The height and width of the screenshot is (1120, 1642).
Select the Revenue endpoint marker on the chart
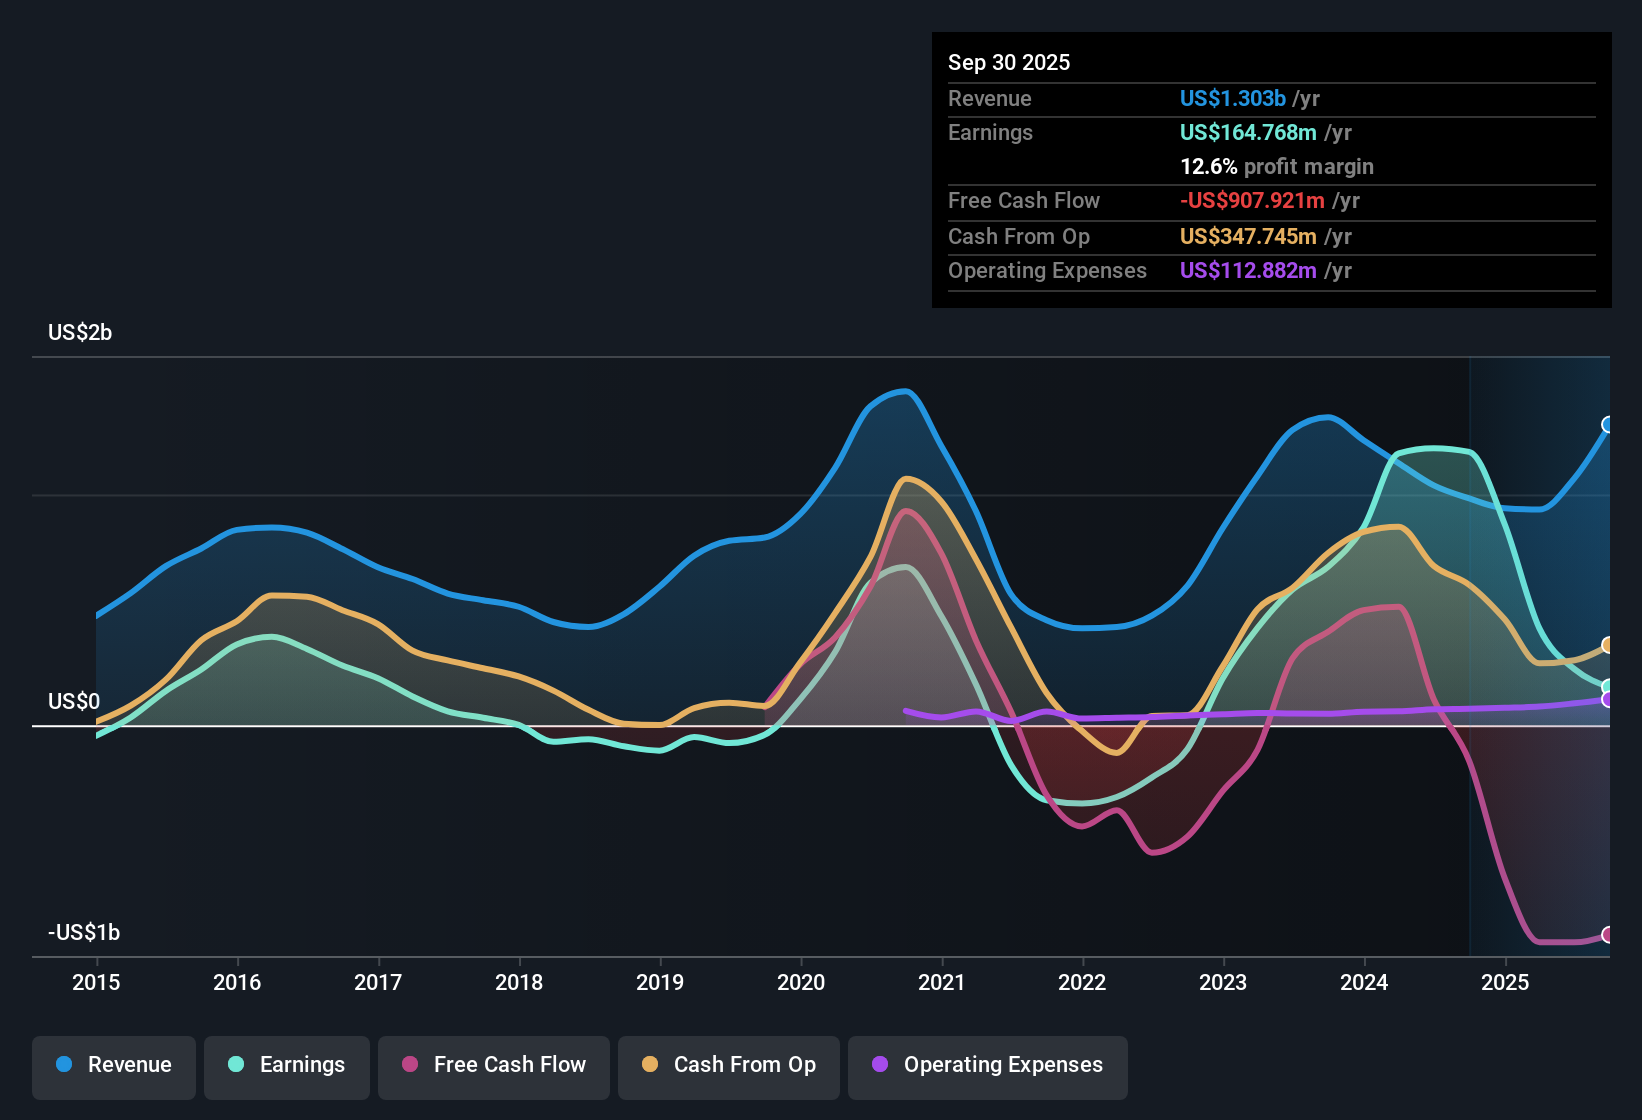tap(1608, 425)
